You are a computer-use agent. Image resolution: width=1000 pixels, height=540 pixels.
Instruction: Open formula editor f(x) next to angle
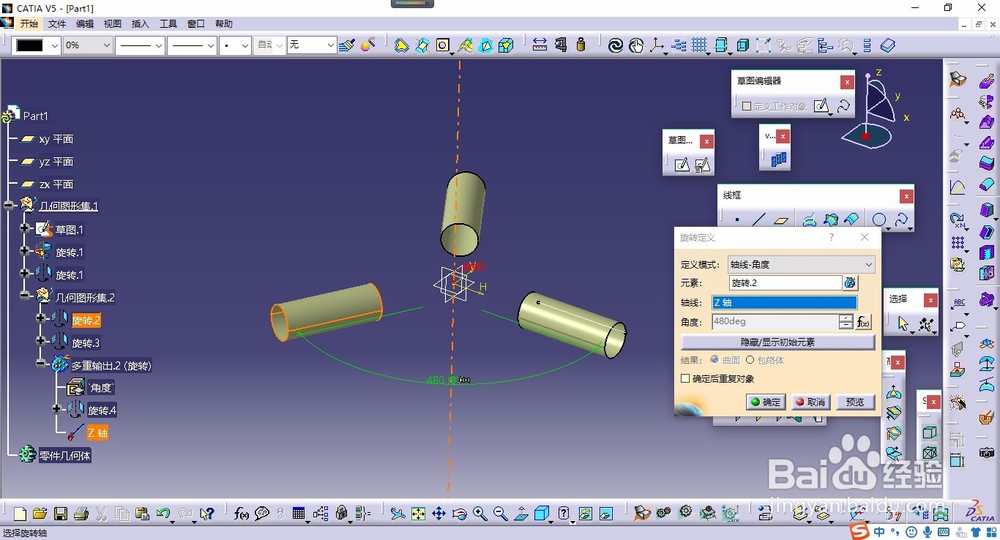click(x=863, y=322)
